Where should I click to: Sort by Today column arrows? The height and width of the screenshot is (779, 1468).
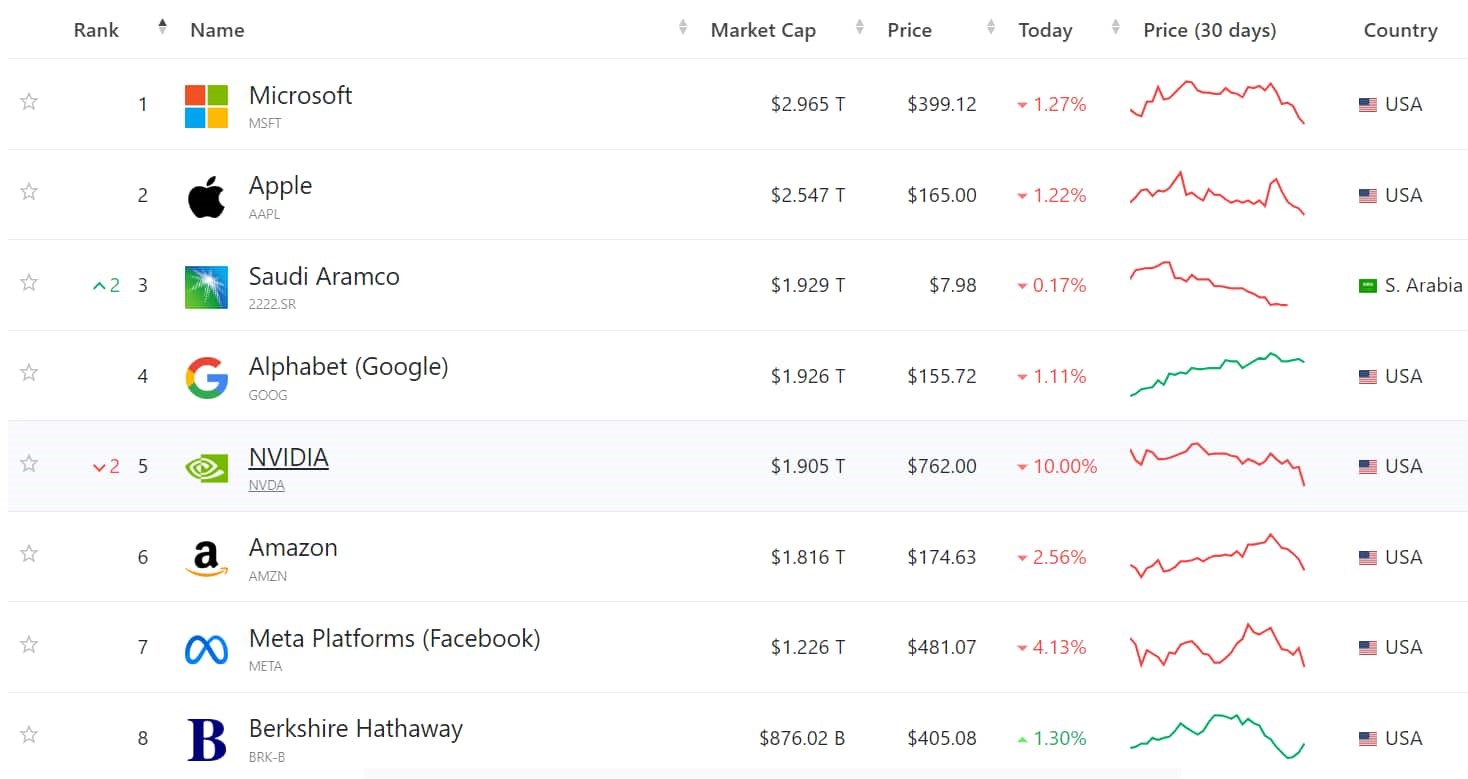[1115, 28]
